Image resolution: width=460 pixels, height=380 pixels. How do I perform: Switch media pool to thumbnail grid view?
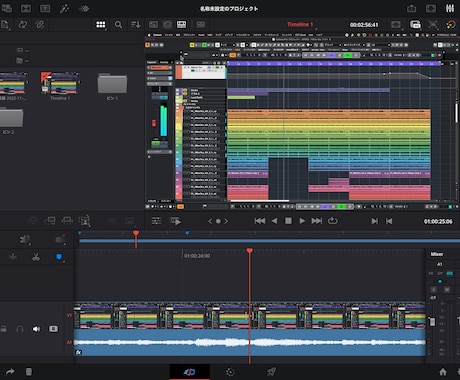[x=101, y=25]
